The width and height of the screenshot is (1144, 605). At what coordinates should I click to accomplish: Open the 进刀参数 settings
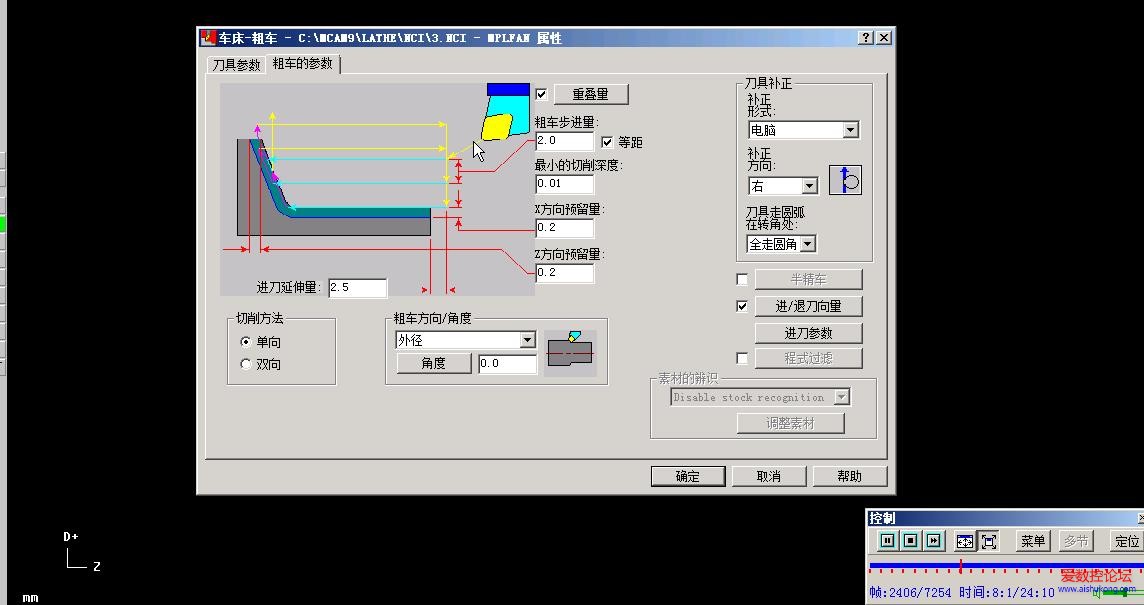[x=808, y=332]
